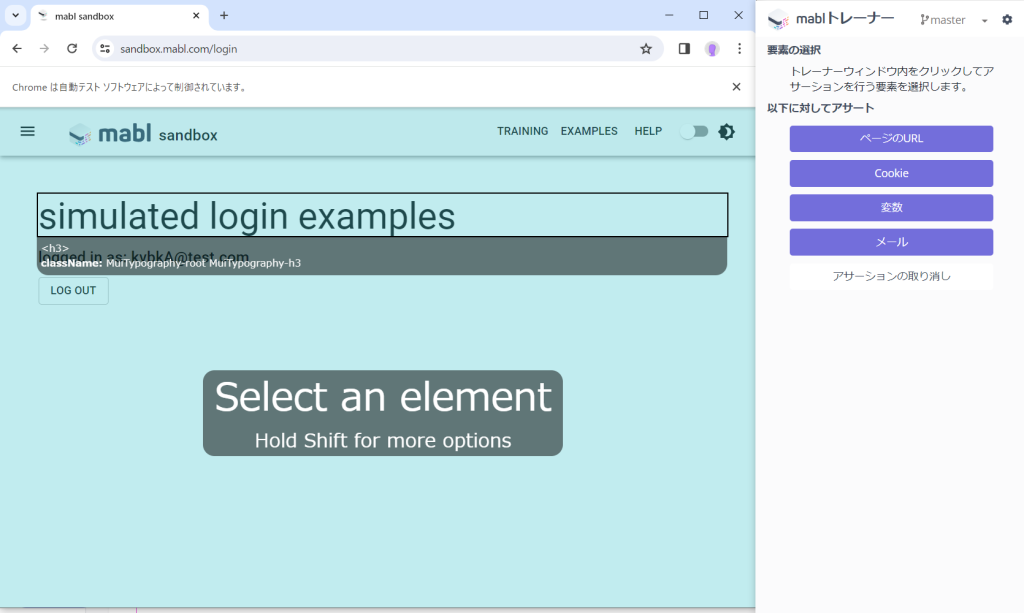
Task: Click the LOG OUT button
Action: click(73, 291)
